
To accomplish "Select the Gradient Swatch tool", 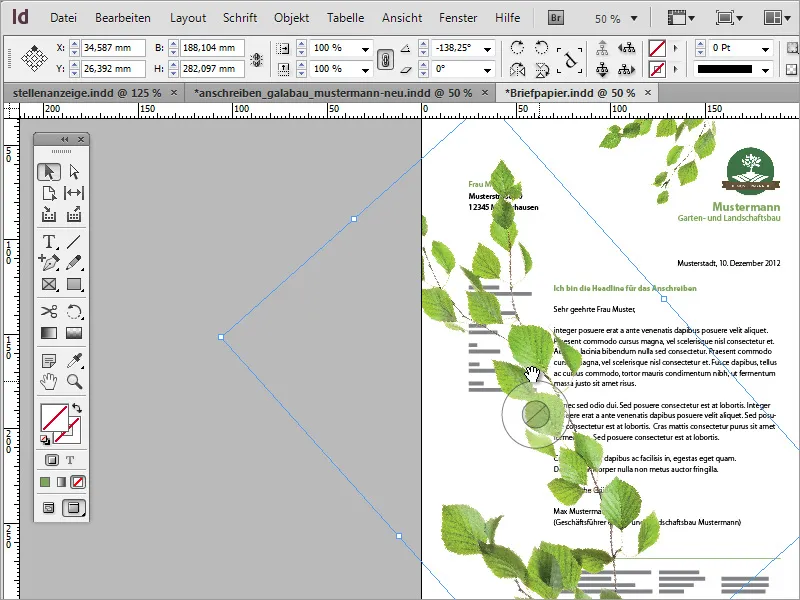I will coord(49,333).
